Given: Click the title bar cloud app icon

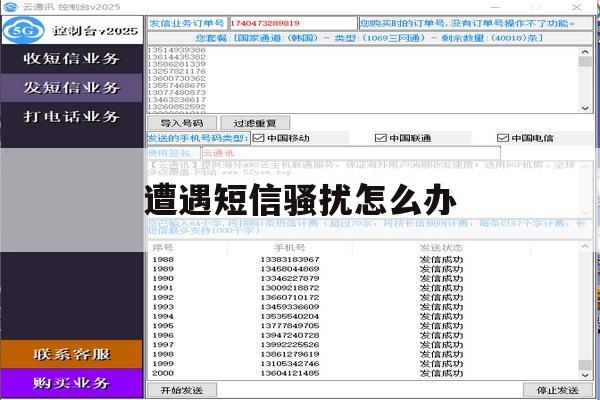Looking at the screenshot, I should 10,7.
